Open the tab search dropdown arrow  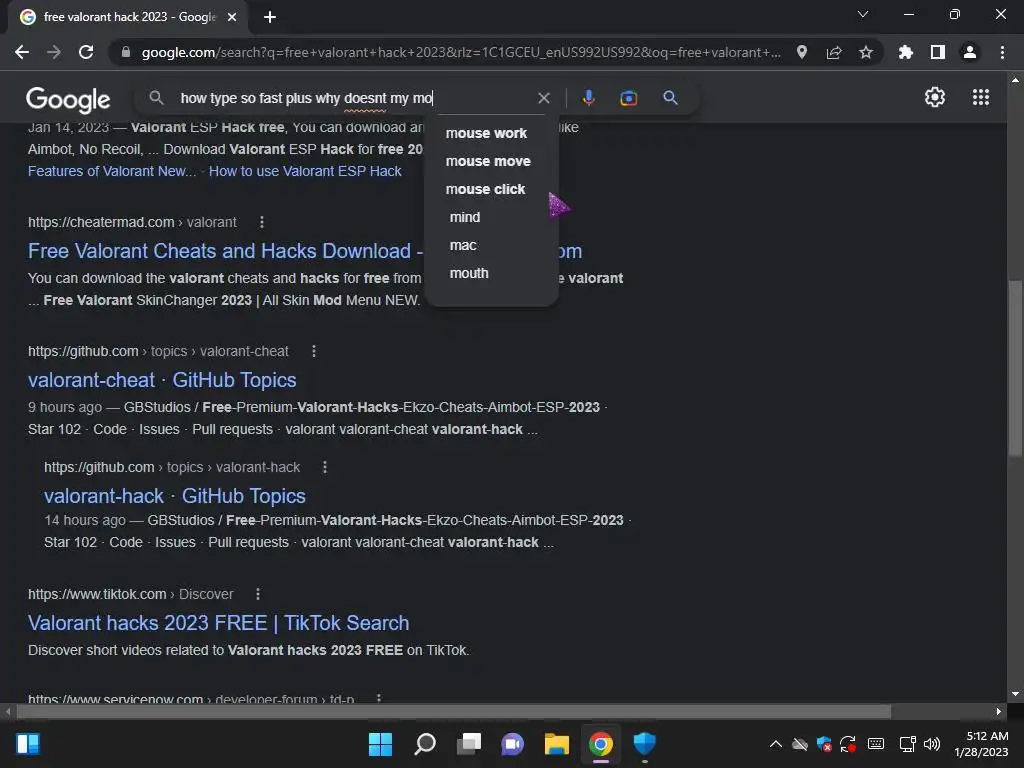[x=863, y=14]
